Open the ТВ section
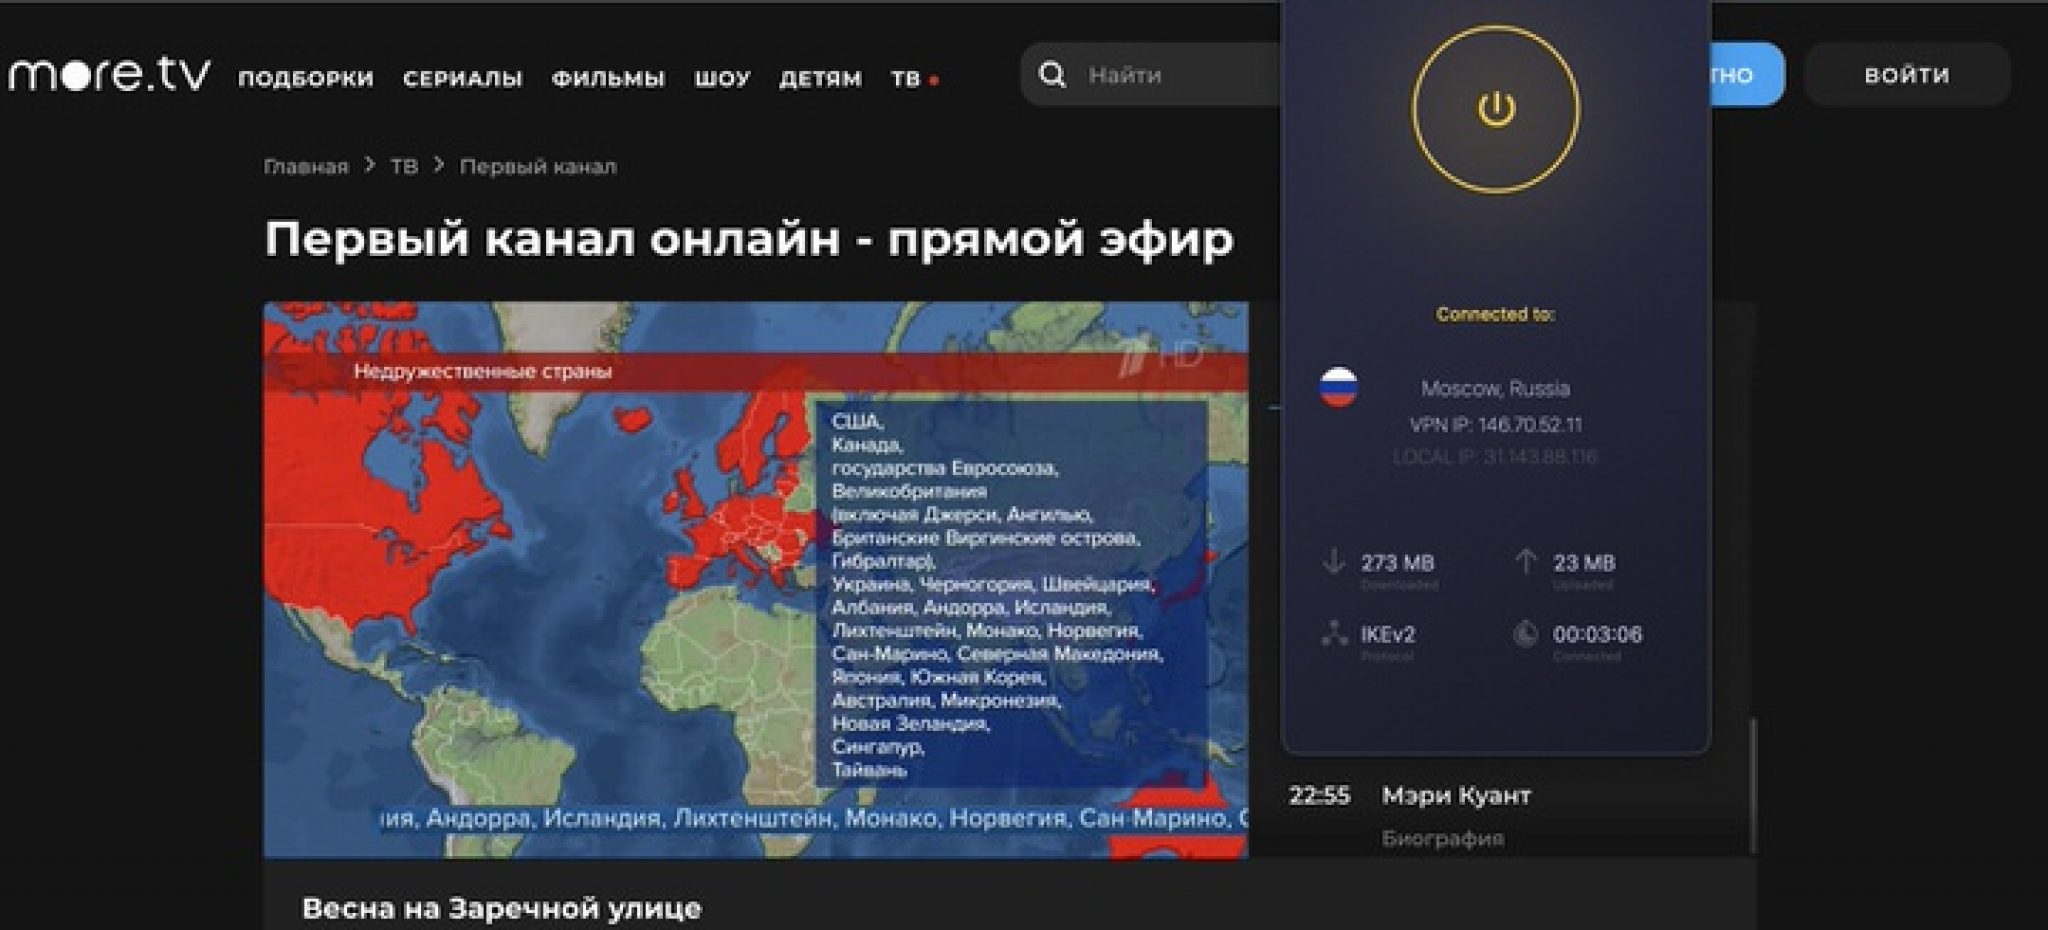Image resolution: width=2048 pixels, height=930 pixels. [x=906, y=78]
